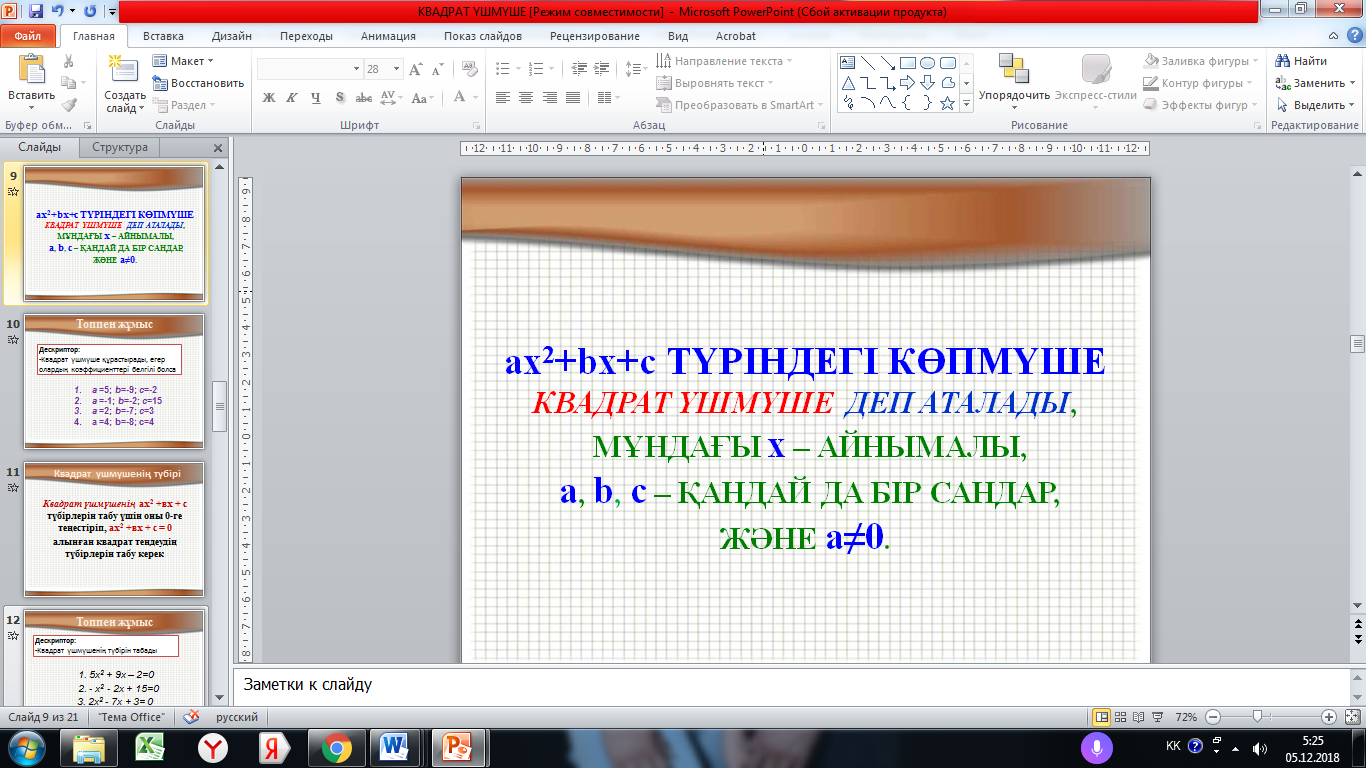The height and width of the screenshot is (768, 1366).
Task: Open Google Chrome from the taskbar
Action: (x=336, y=747)
